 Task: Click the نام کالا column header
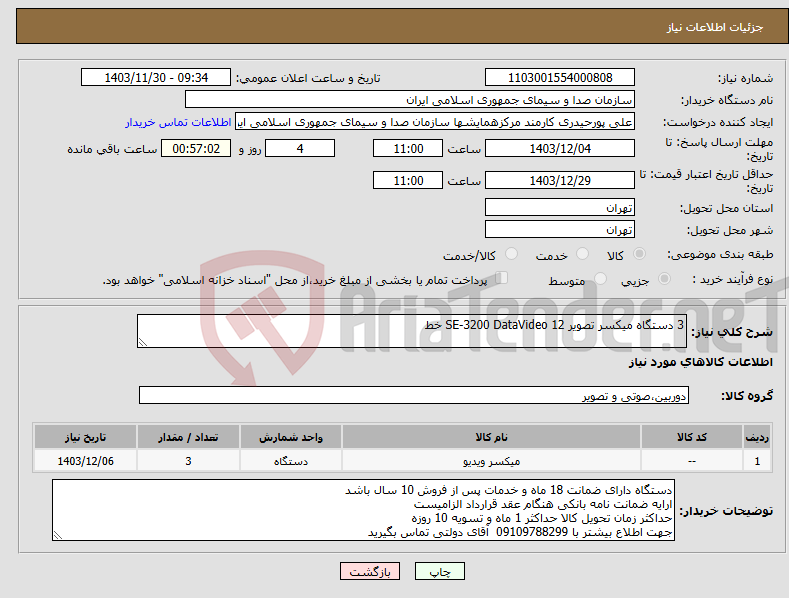(491, 437)
